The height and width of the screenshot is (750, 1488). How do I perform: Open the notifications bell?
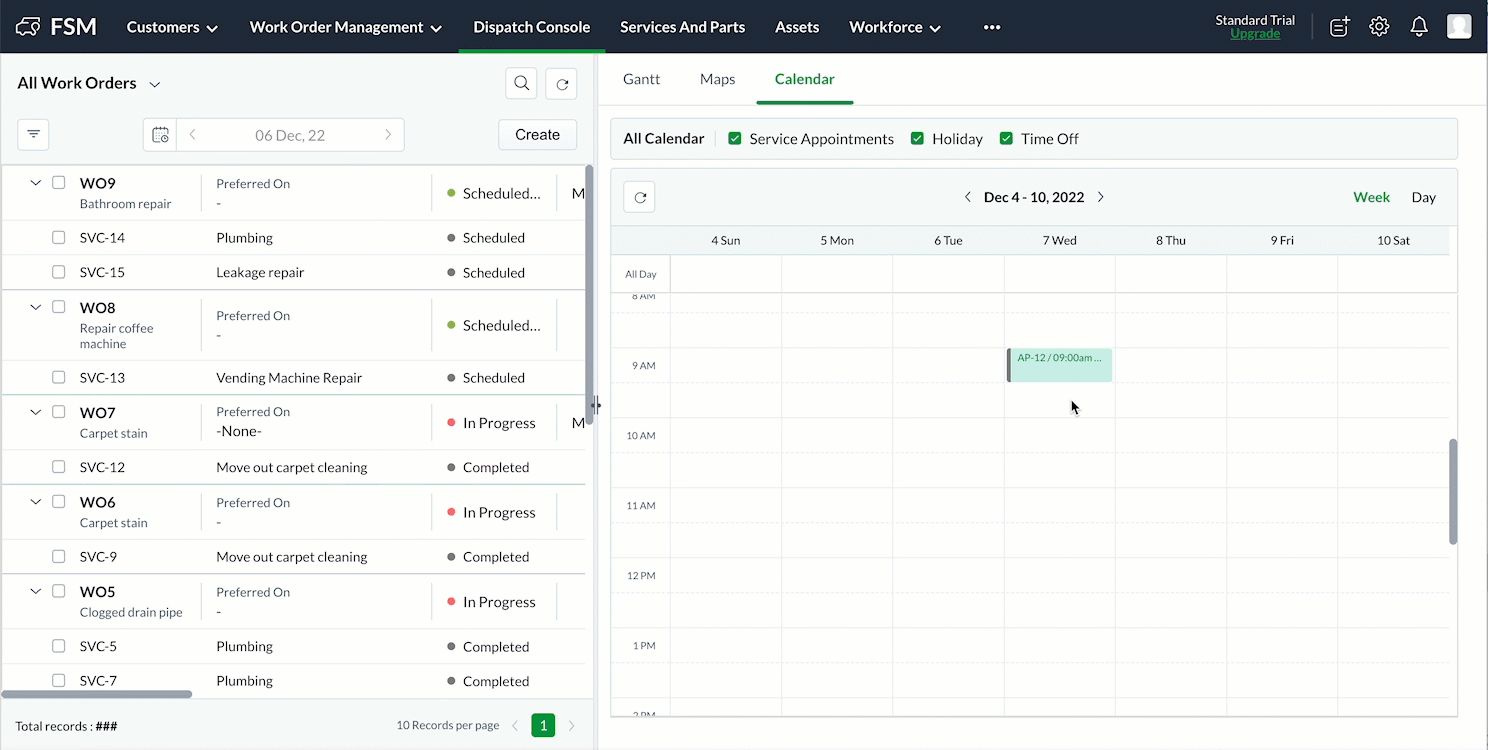point(1418,27)
